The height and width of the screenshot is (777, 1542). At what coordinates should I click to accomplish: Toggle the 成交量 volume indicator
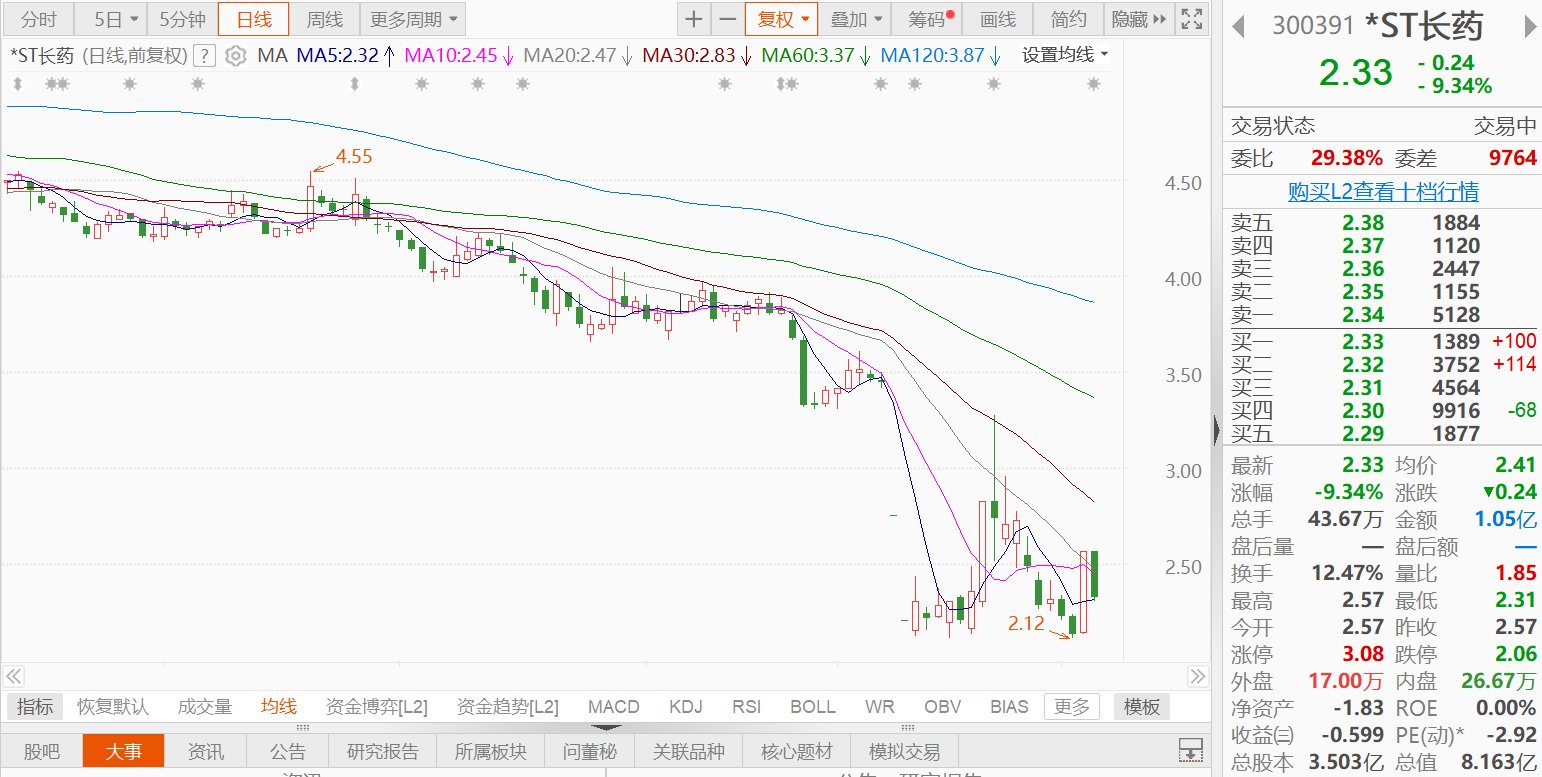pyautogui.click(x=204, y=707)
